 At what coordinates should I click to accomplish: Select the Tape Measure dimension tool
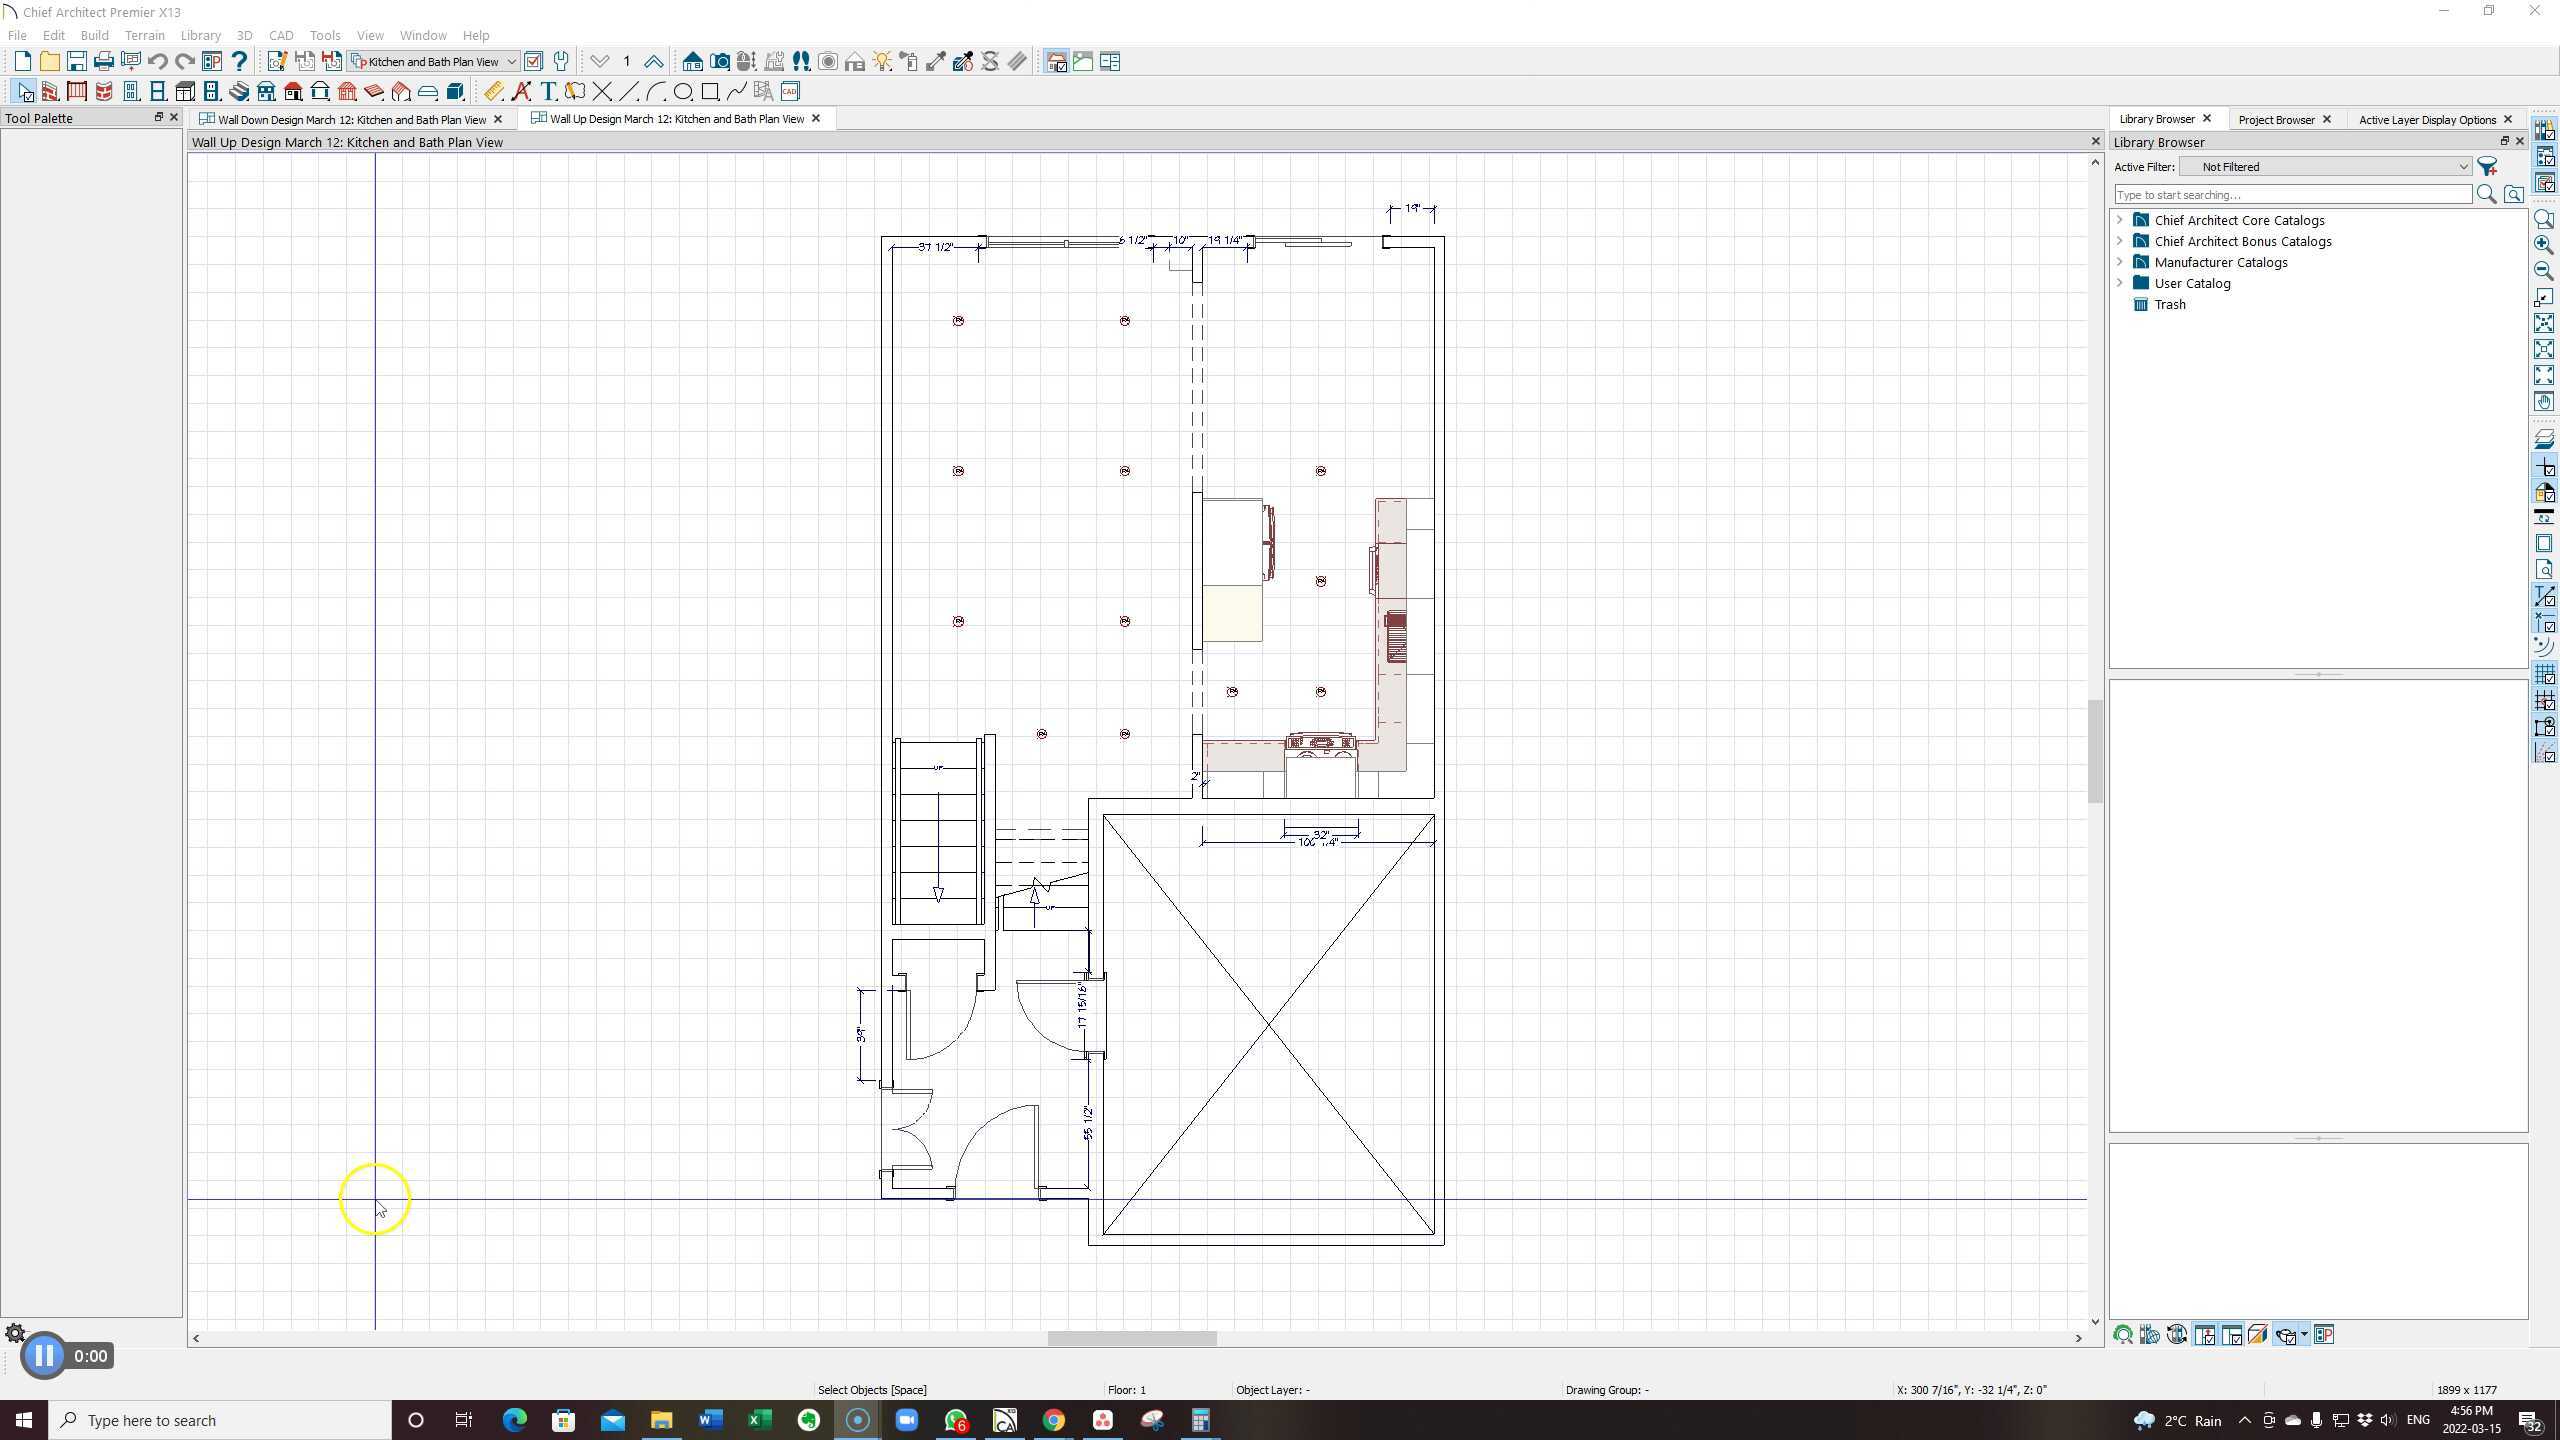pyautogui.click(x=493, y=92)
